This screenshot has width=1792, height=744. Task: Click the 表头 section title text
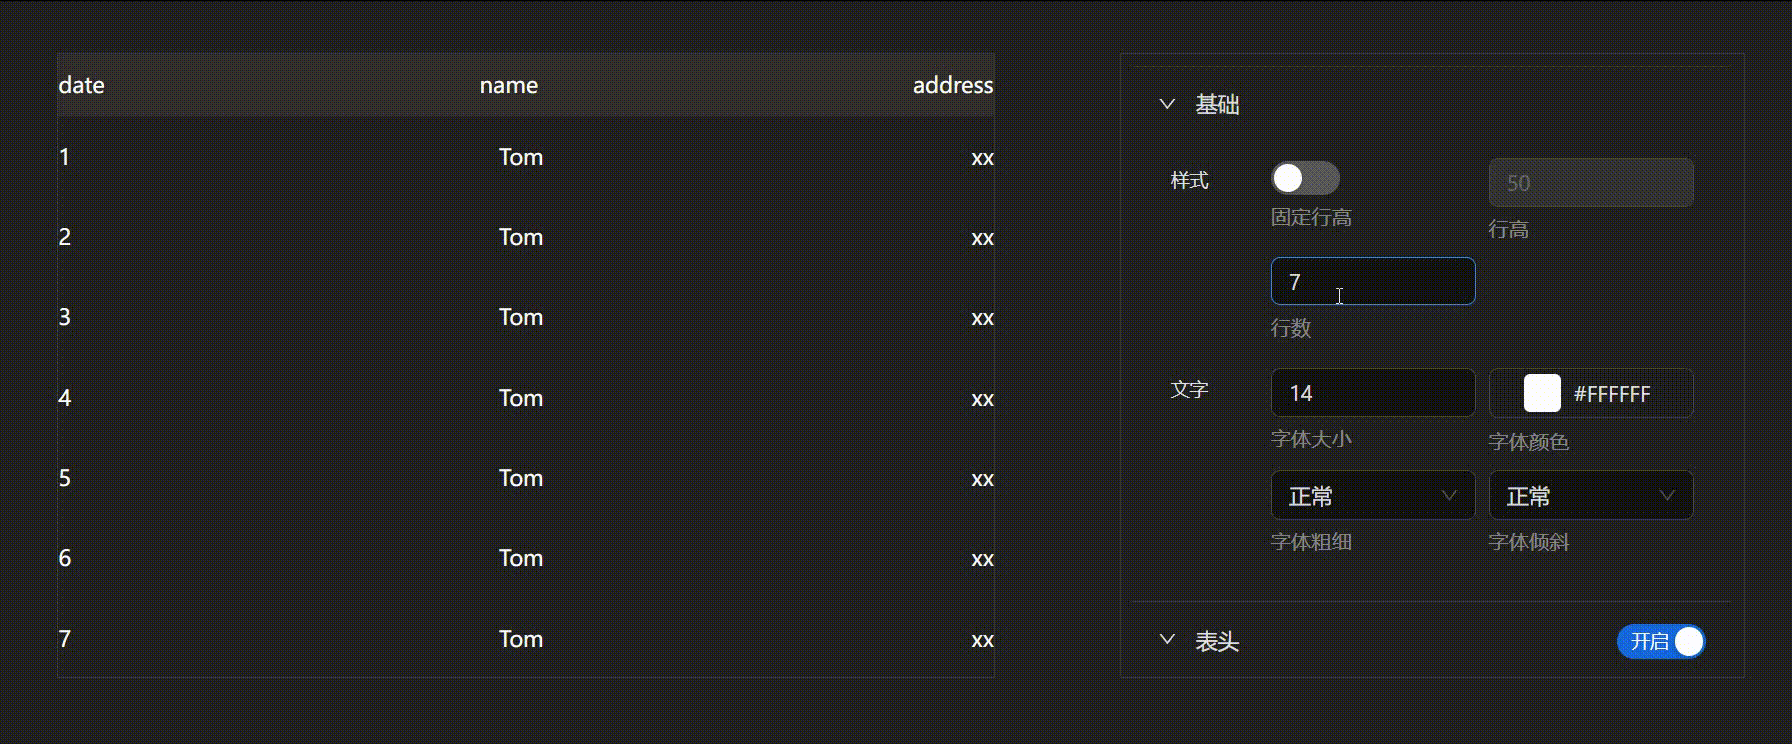1216,642
